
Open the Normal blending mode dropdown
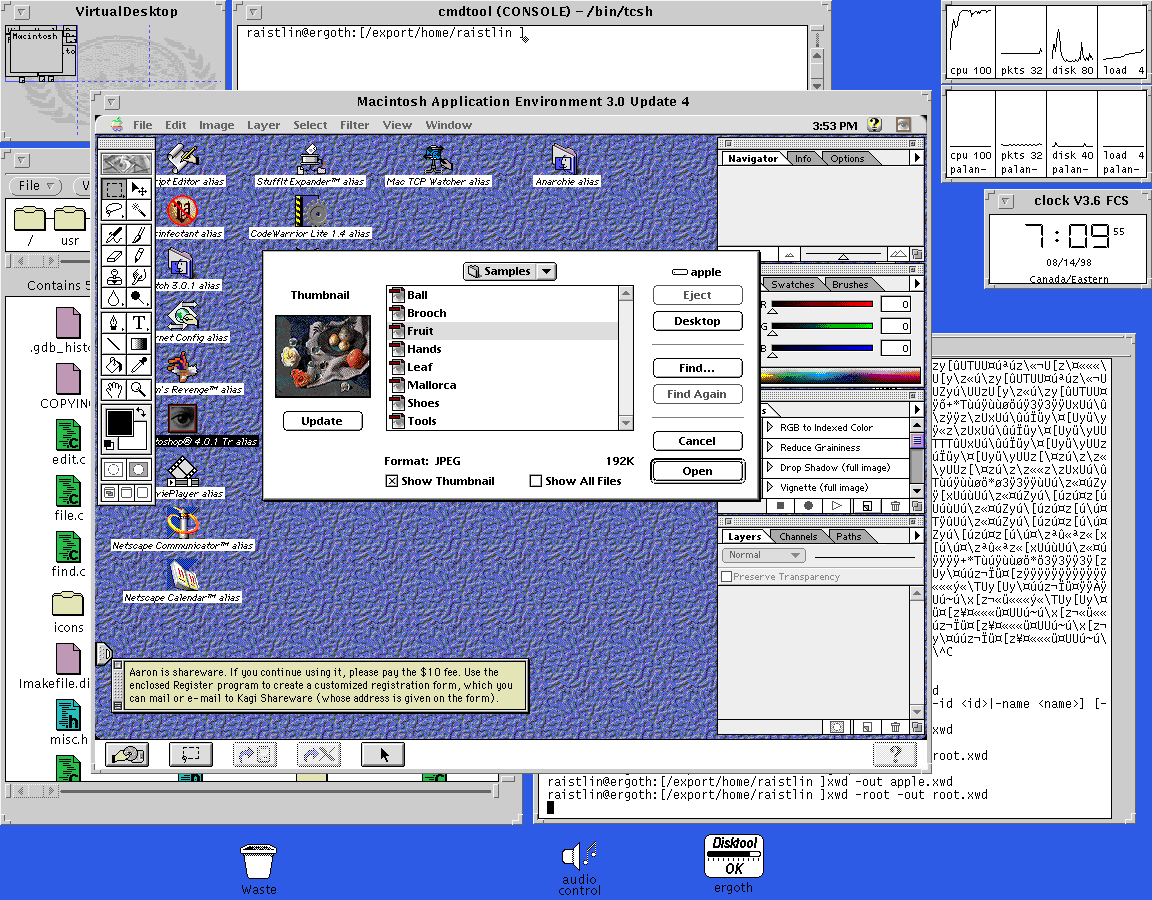tap(764, 555)
